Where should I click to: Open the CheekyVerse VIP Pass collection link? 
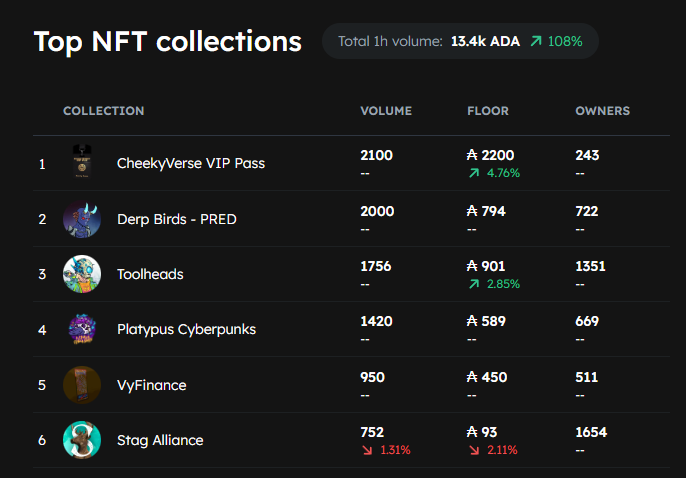tap(191, 163)
